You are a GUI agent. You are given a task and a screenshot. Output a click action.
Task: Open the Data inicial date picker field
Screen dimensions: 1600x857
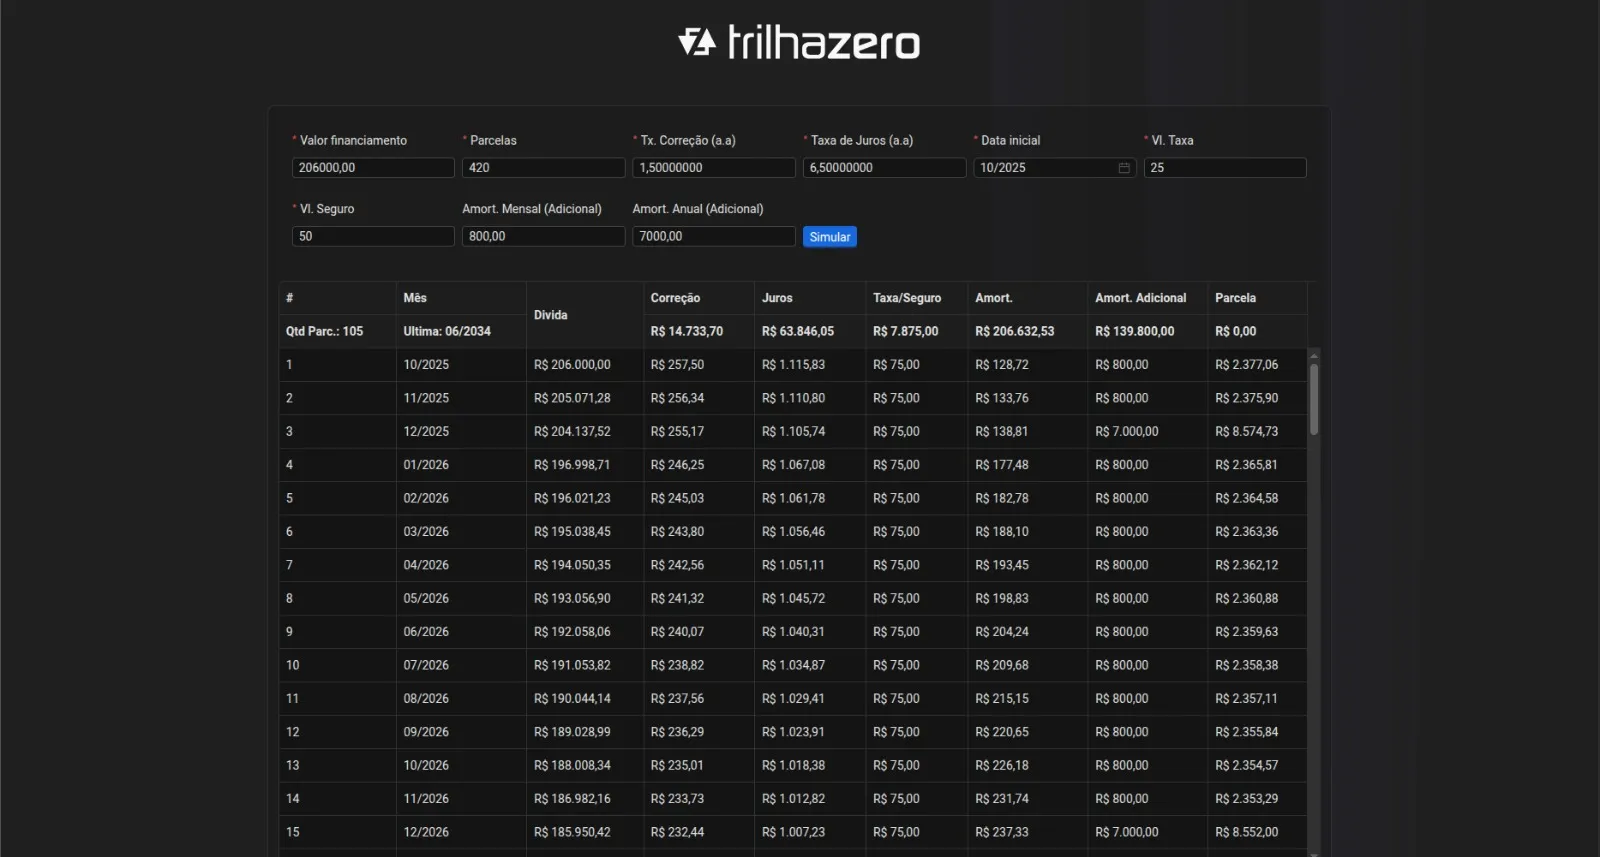click(1045, 168)
